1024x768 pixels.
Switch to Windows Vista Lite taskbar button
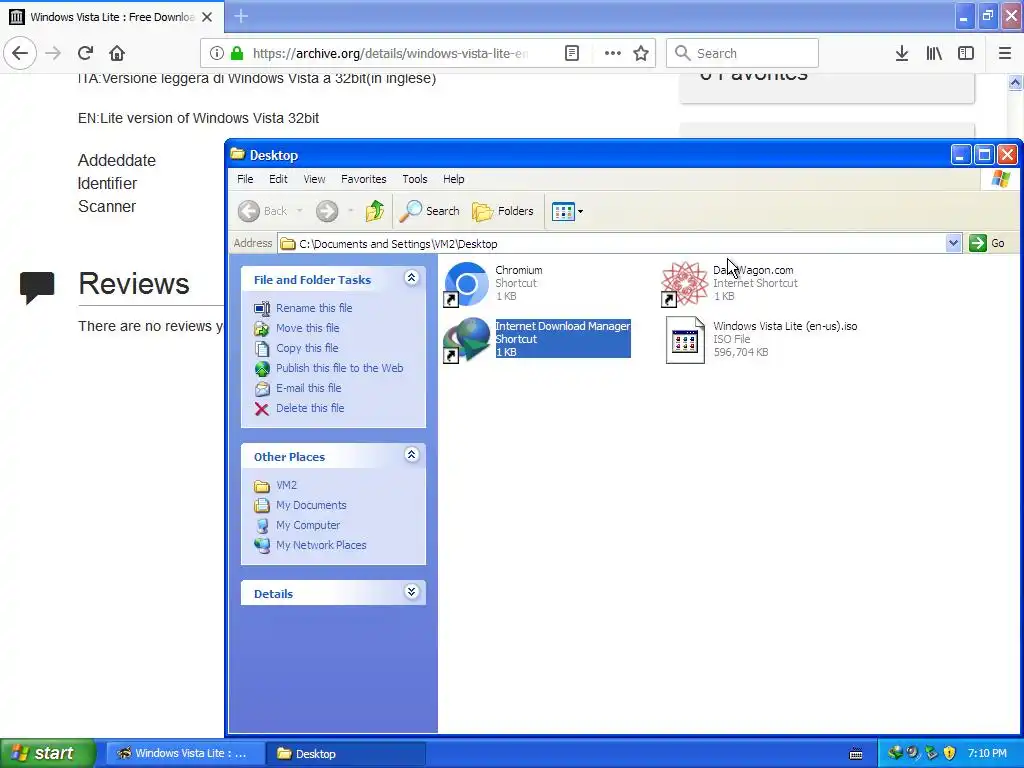coord(185,754)
